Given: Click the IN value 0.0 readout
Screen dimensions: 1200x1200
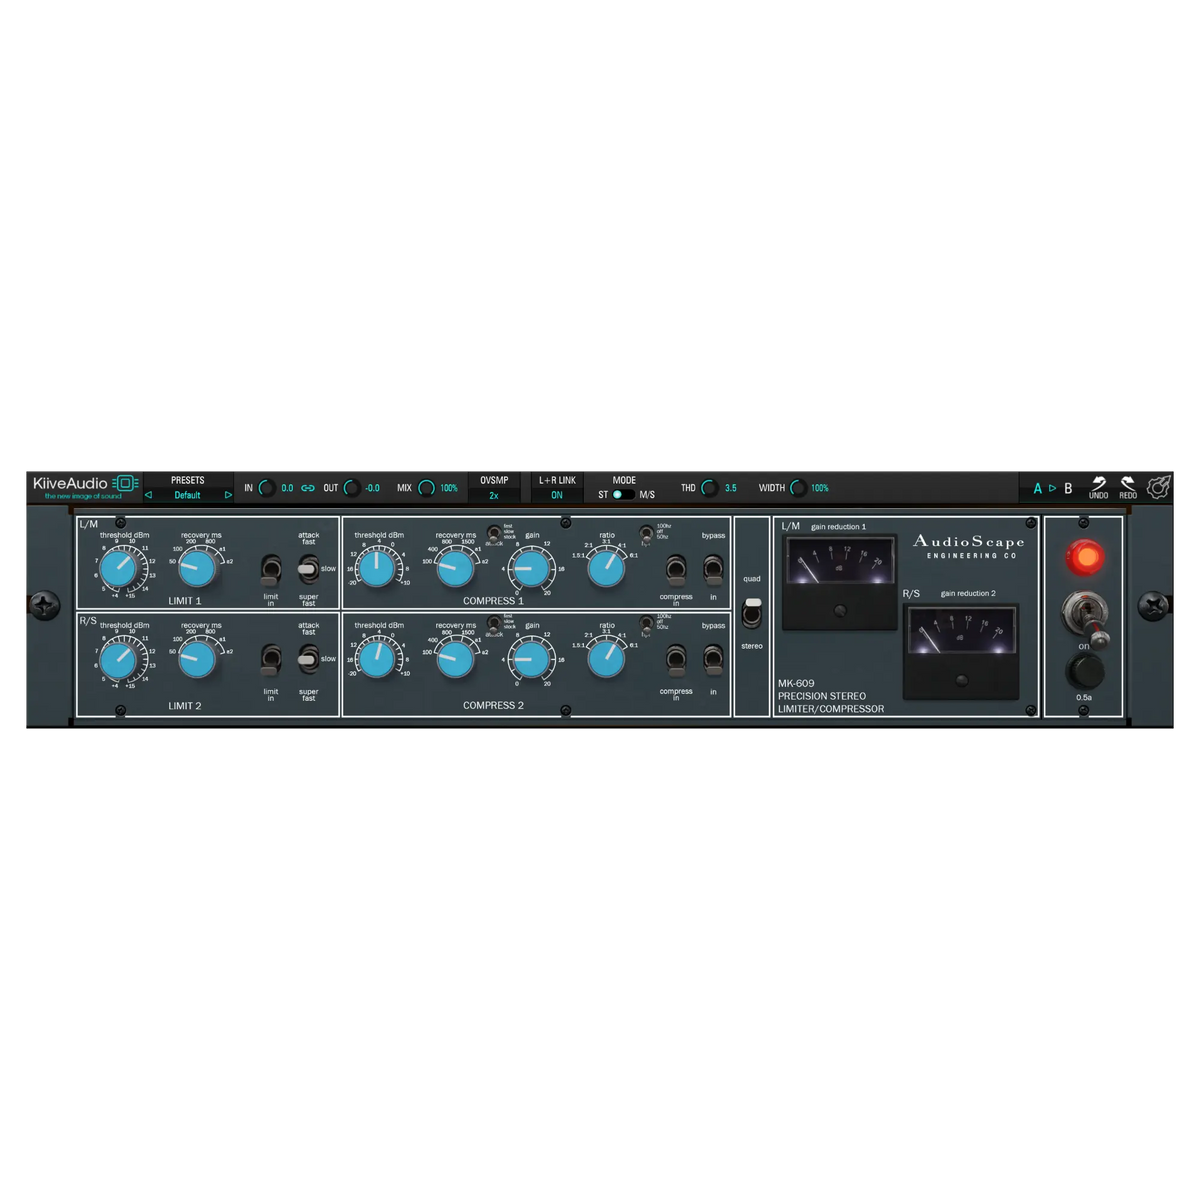Looking at the screenshot, I should 287,489.
